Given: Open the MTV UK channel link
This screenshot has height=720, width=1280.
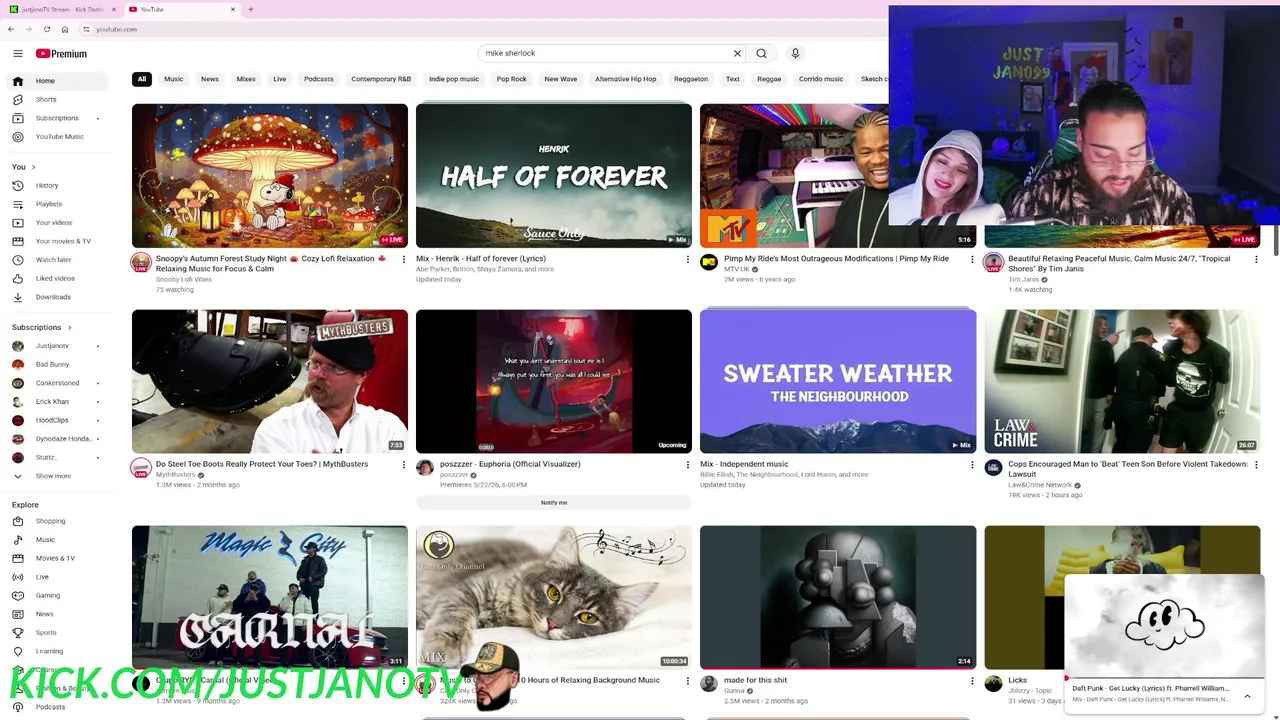Looking at the screenshot, I should tap(737, 269).
